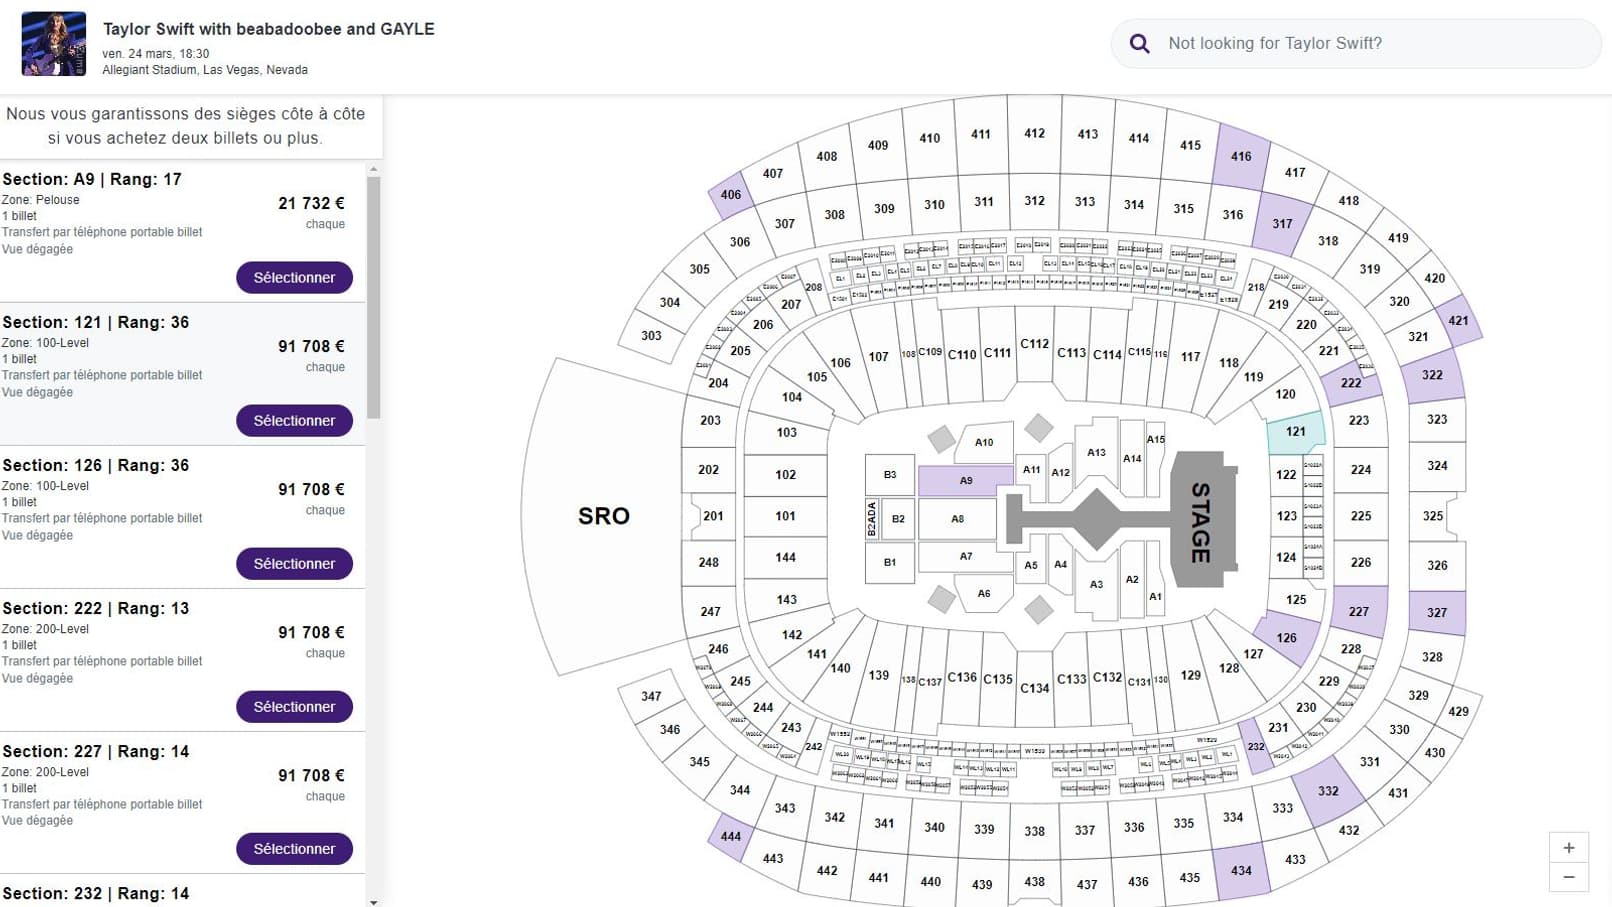Click the search magnifier icon
Screen dimensions: 1612x907
tap(1139, 43)
